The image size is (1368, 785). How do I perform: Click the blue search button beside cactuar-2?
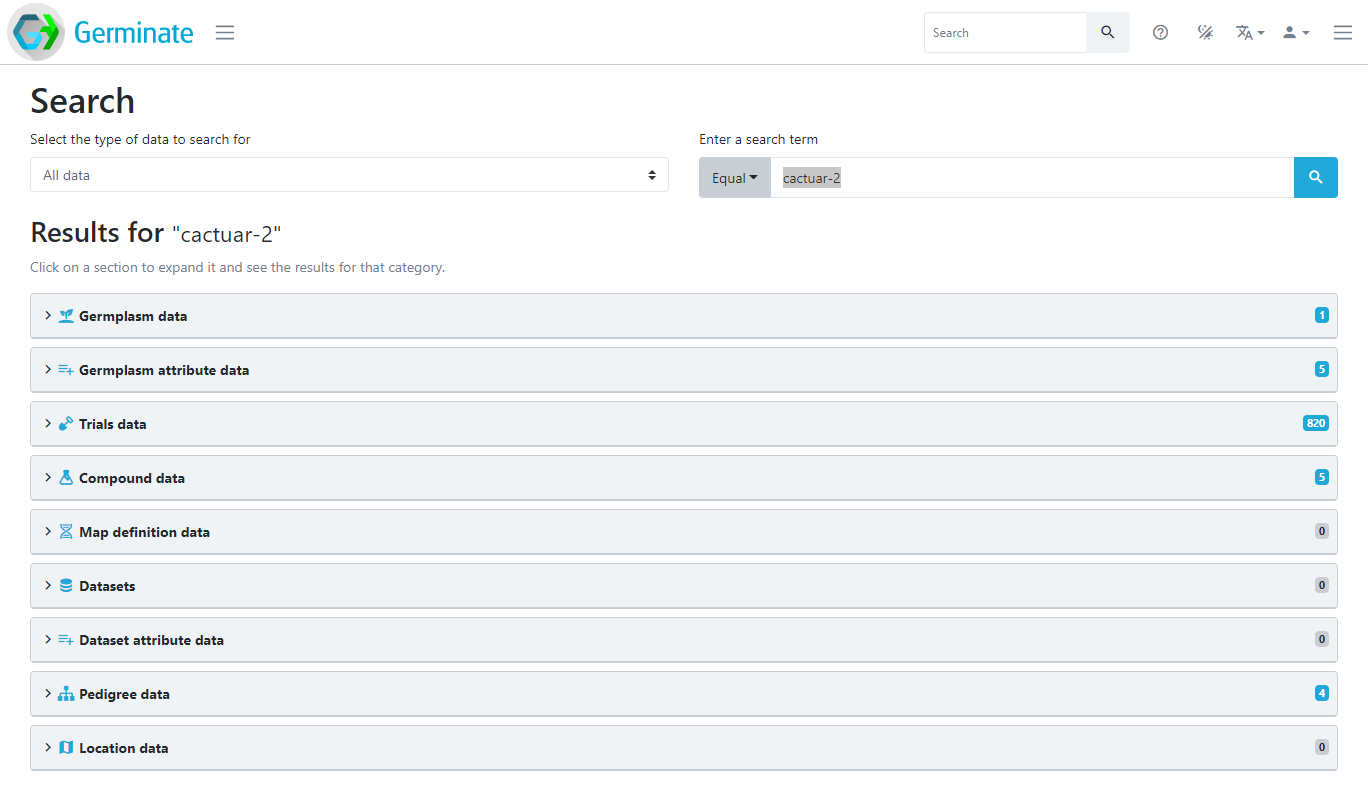(1315, 177)
